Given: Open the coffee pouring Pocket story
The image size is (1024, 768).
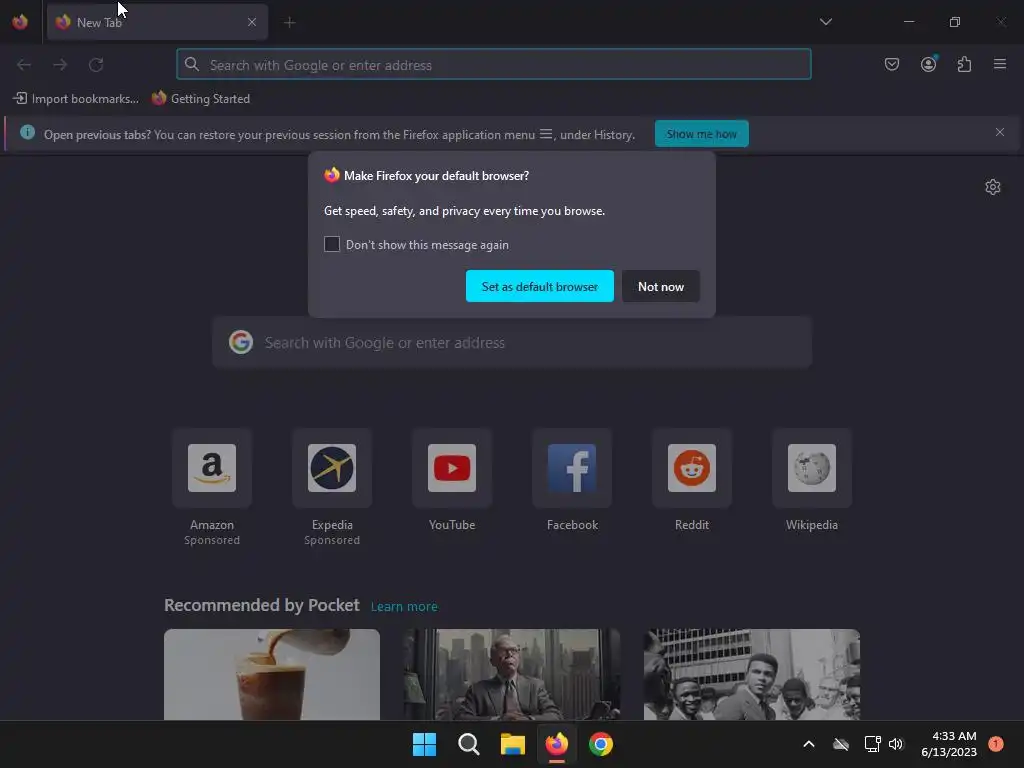Looking at the screenshot, I should (272, 674).
